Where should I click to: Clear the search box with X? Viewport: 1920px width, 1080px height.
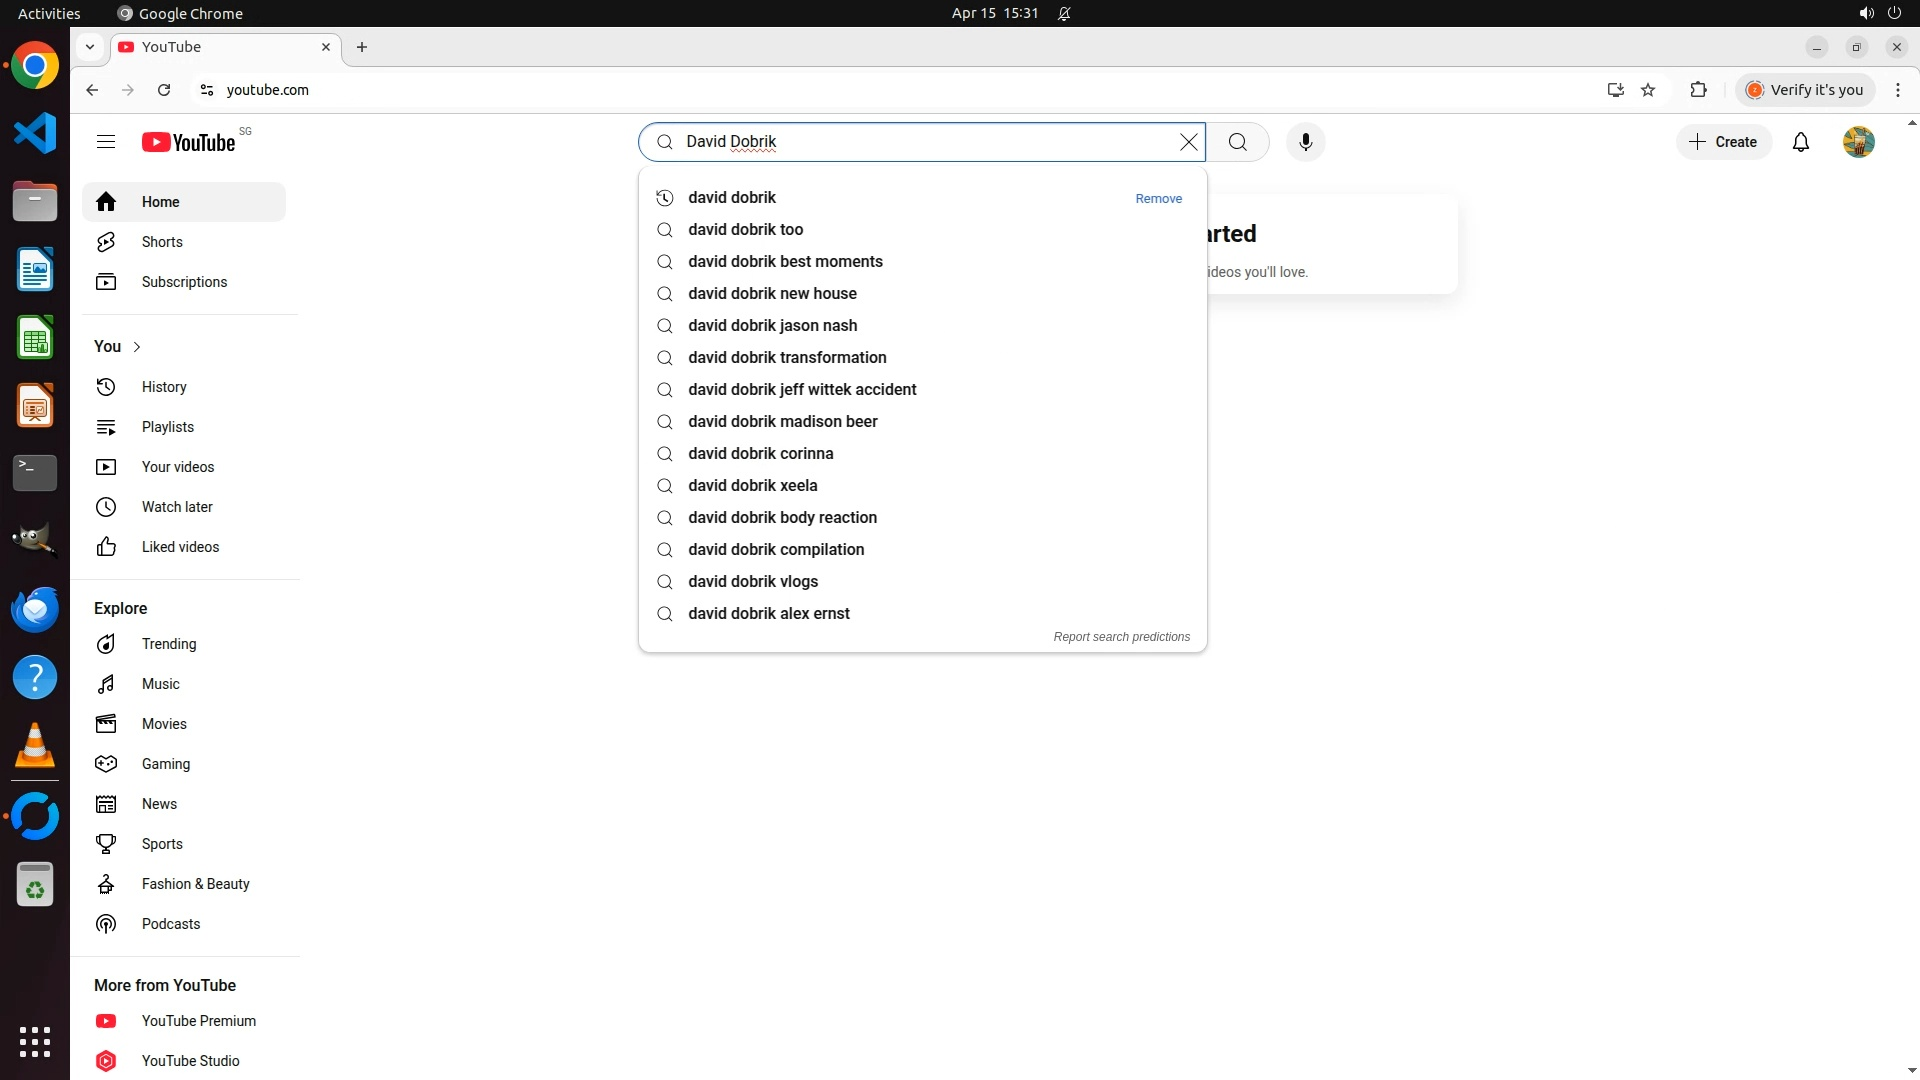(1188, 142)
